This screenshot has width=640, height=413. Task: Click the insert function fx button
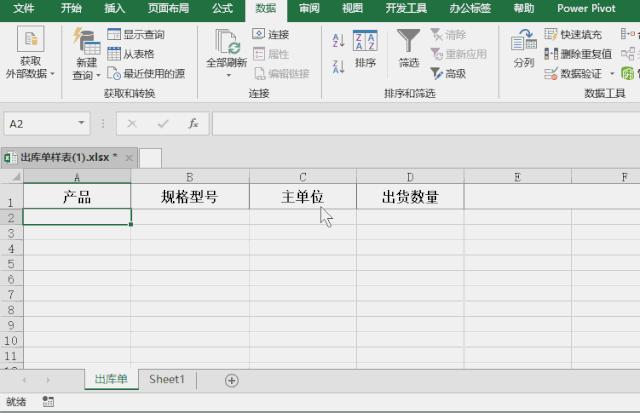(193, 124)
